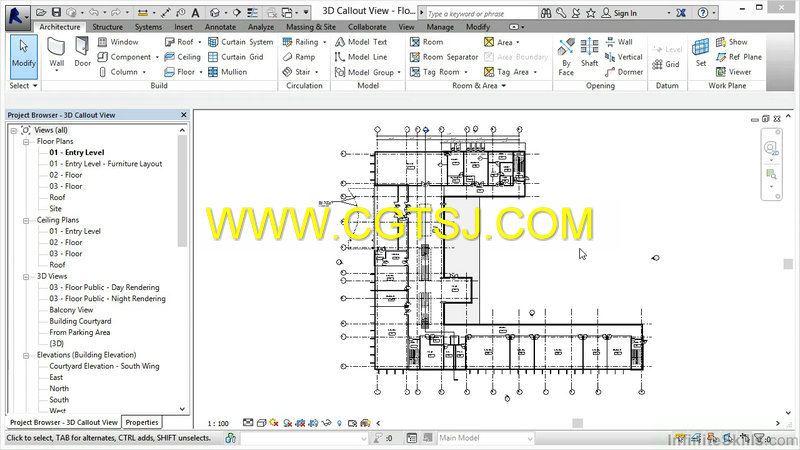This screenshot has width=800, height=450.
Task: Activate the Modify selection tool
Action: click(23, 56)
